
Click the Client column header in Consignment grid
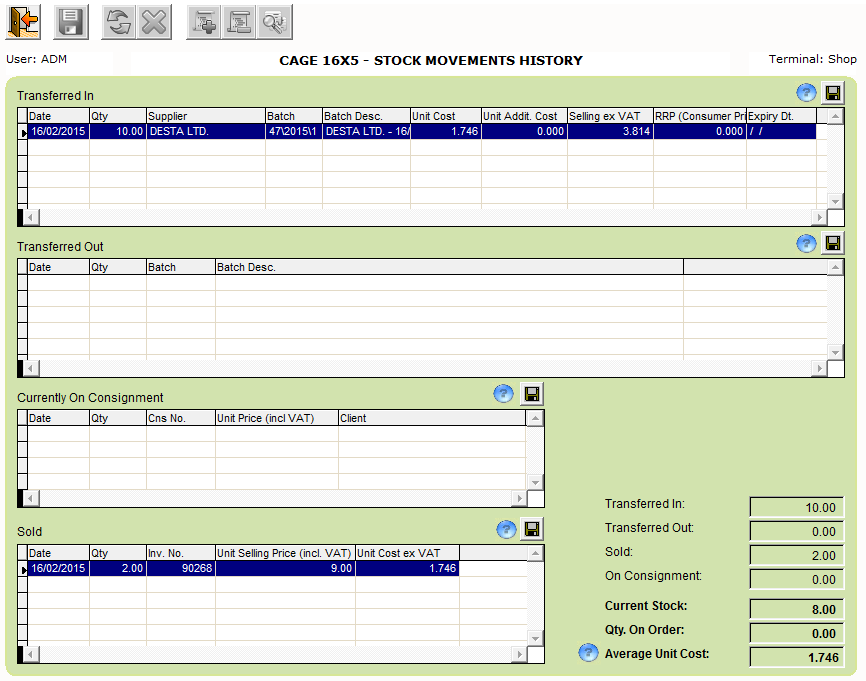coord(431,418)
